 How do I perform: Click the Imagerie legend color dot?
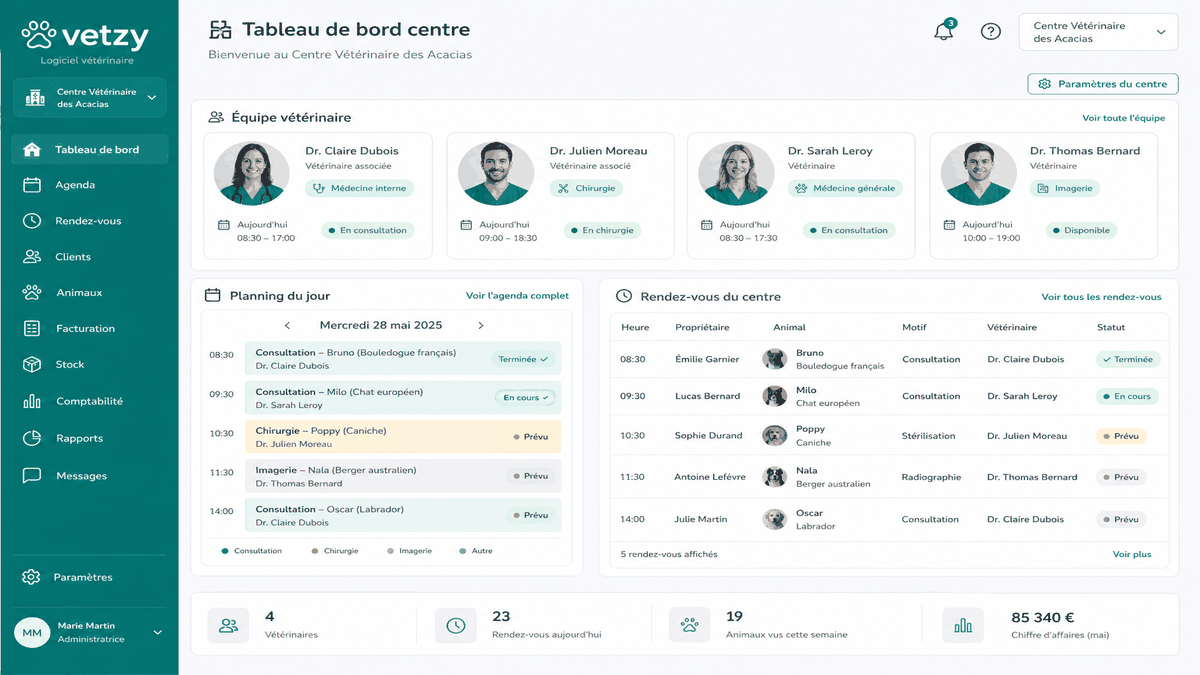pyautogui.click(x=389, y=551)
